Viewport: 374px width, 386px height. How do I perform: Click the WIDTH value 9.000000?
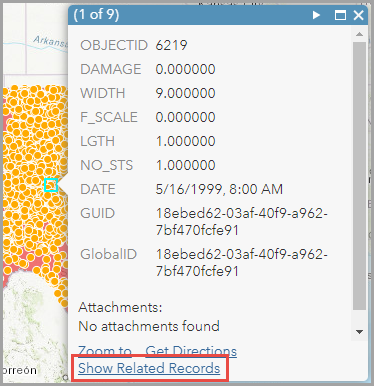185,93
